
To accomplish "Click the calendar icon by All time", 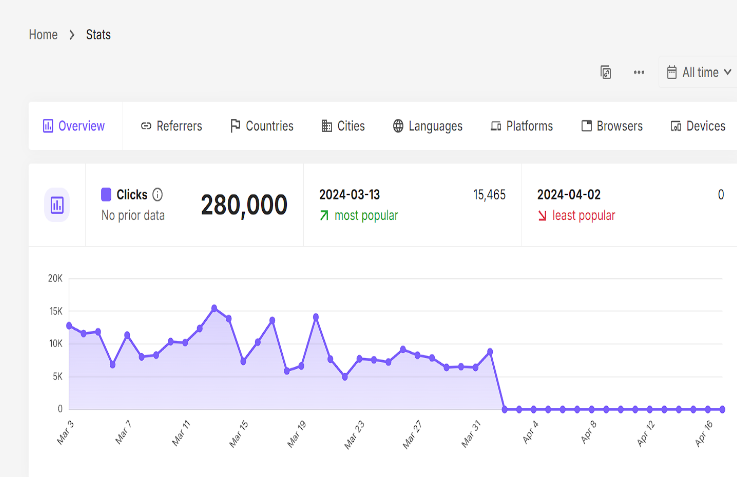I will click(672, 72).
